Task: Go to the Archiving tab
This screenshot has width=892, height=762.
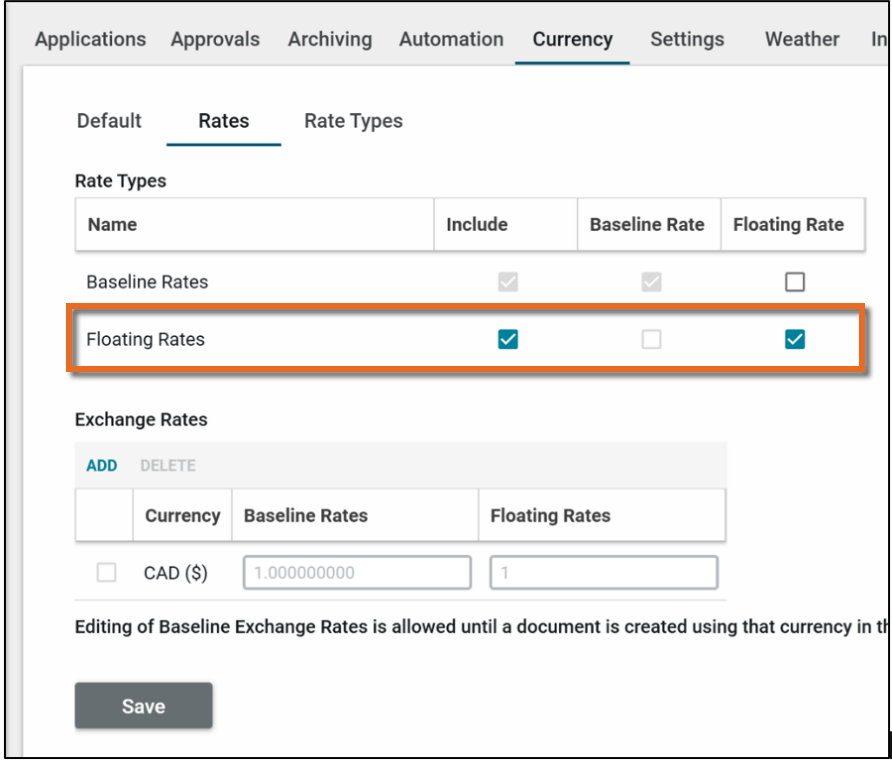Action: tap(330, 40)
